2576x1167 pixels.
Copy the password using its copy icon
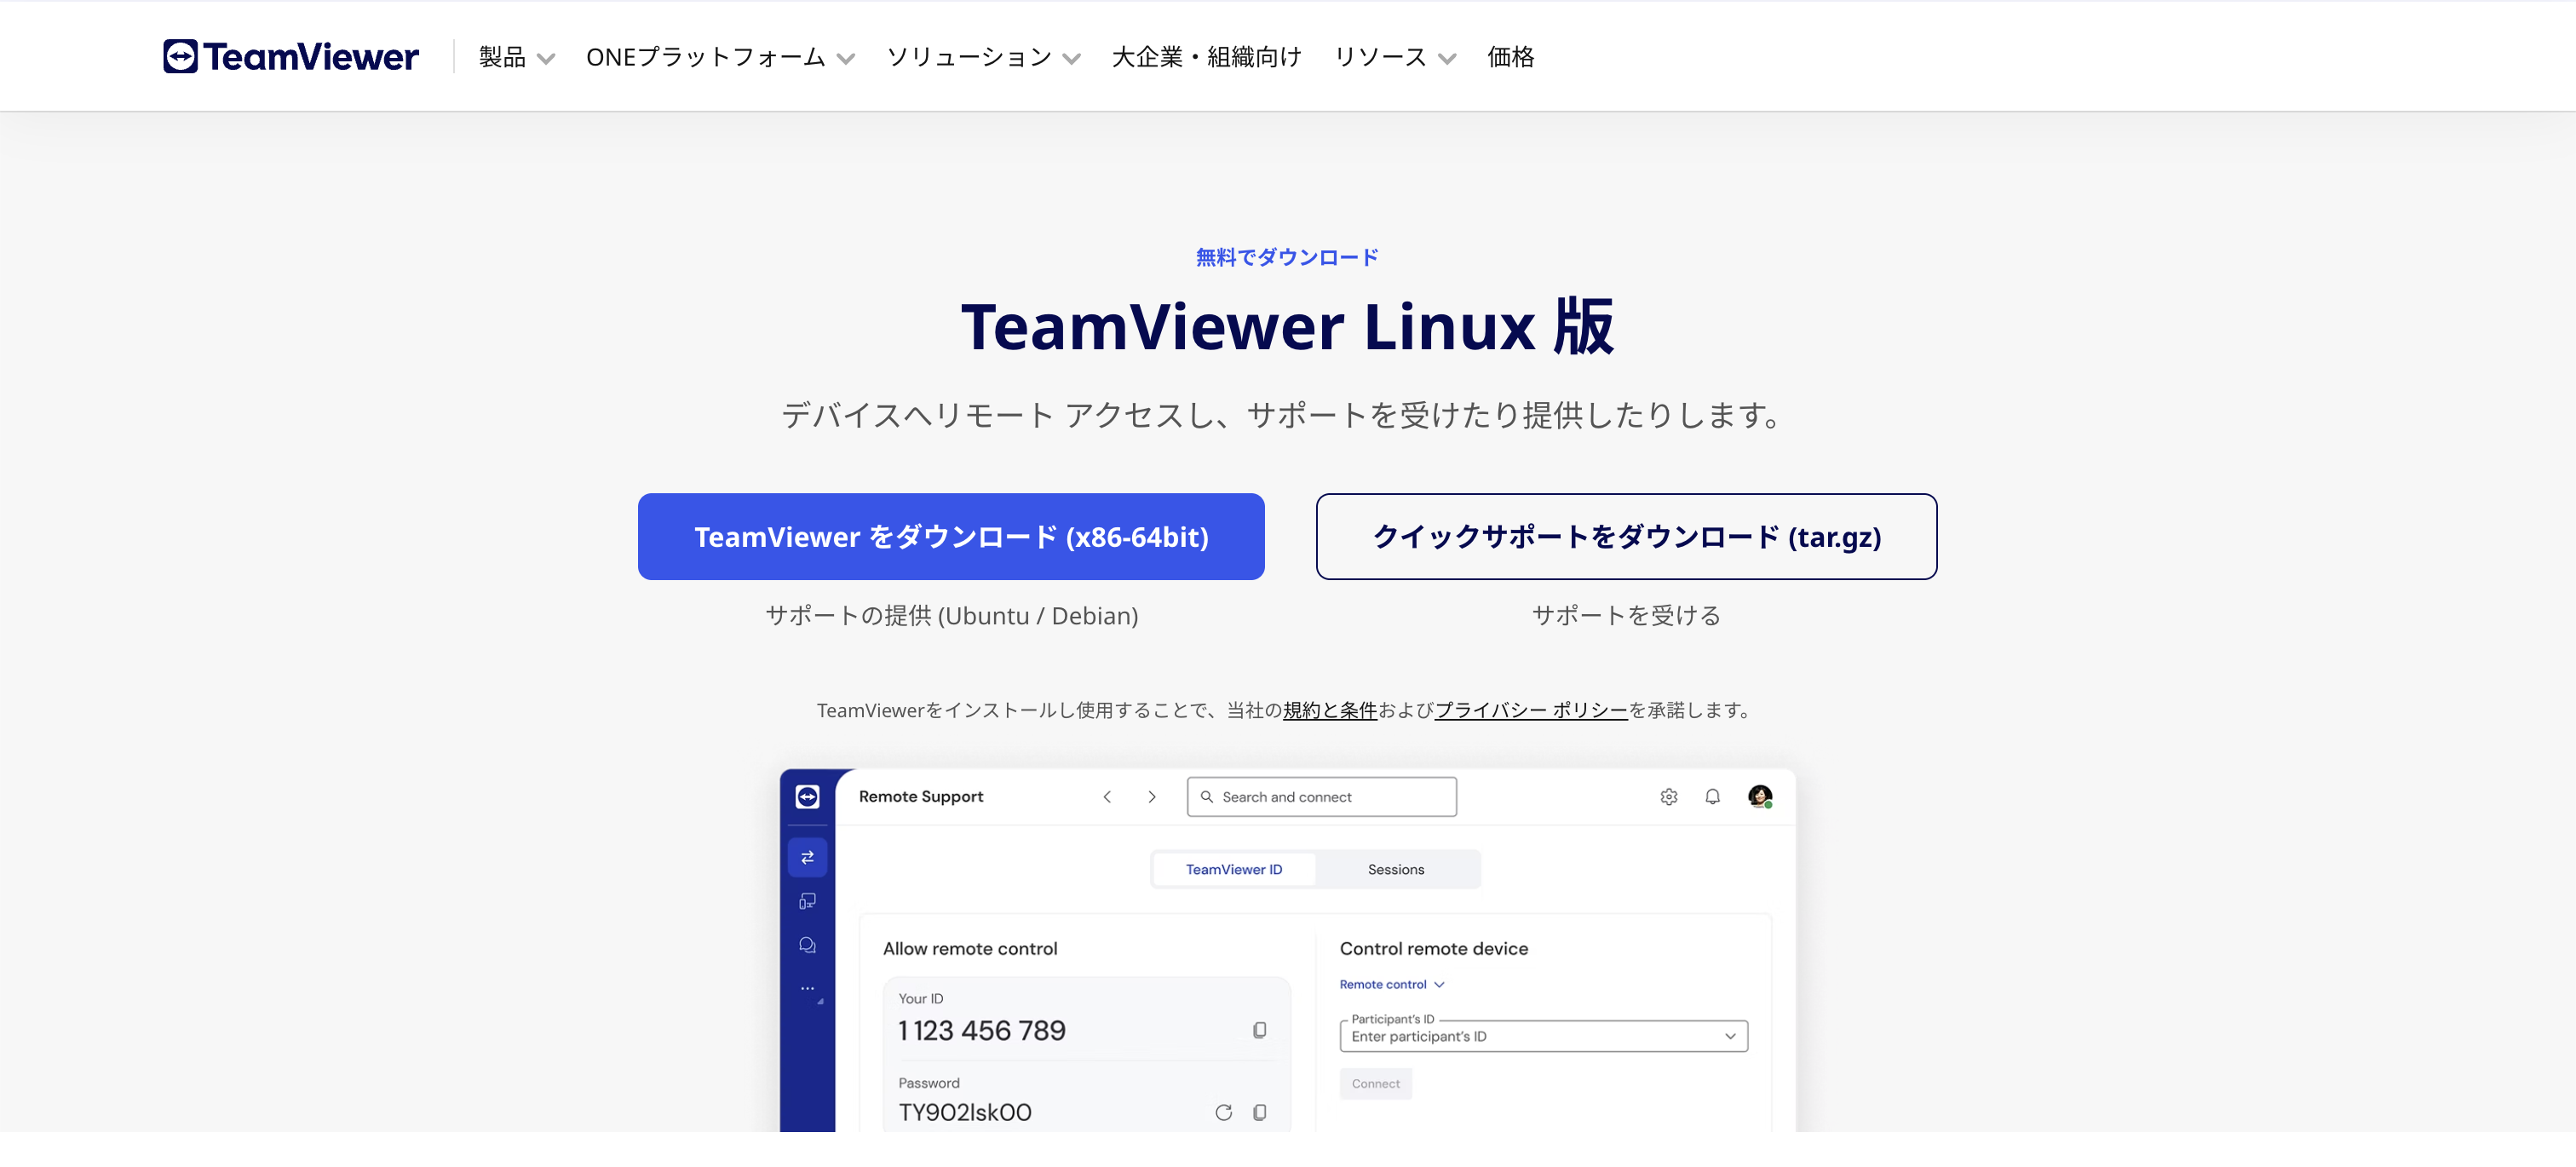tap(1259, 1112)
